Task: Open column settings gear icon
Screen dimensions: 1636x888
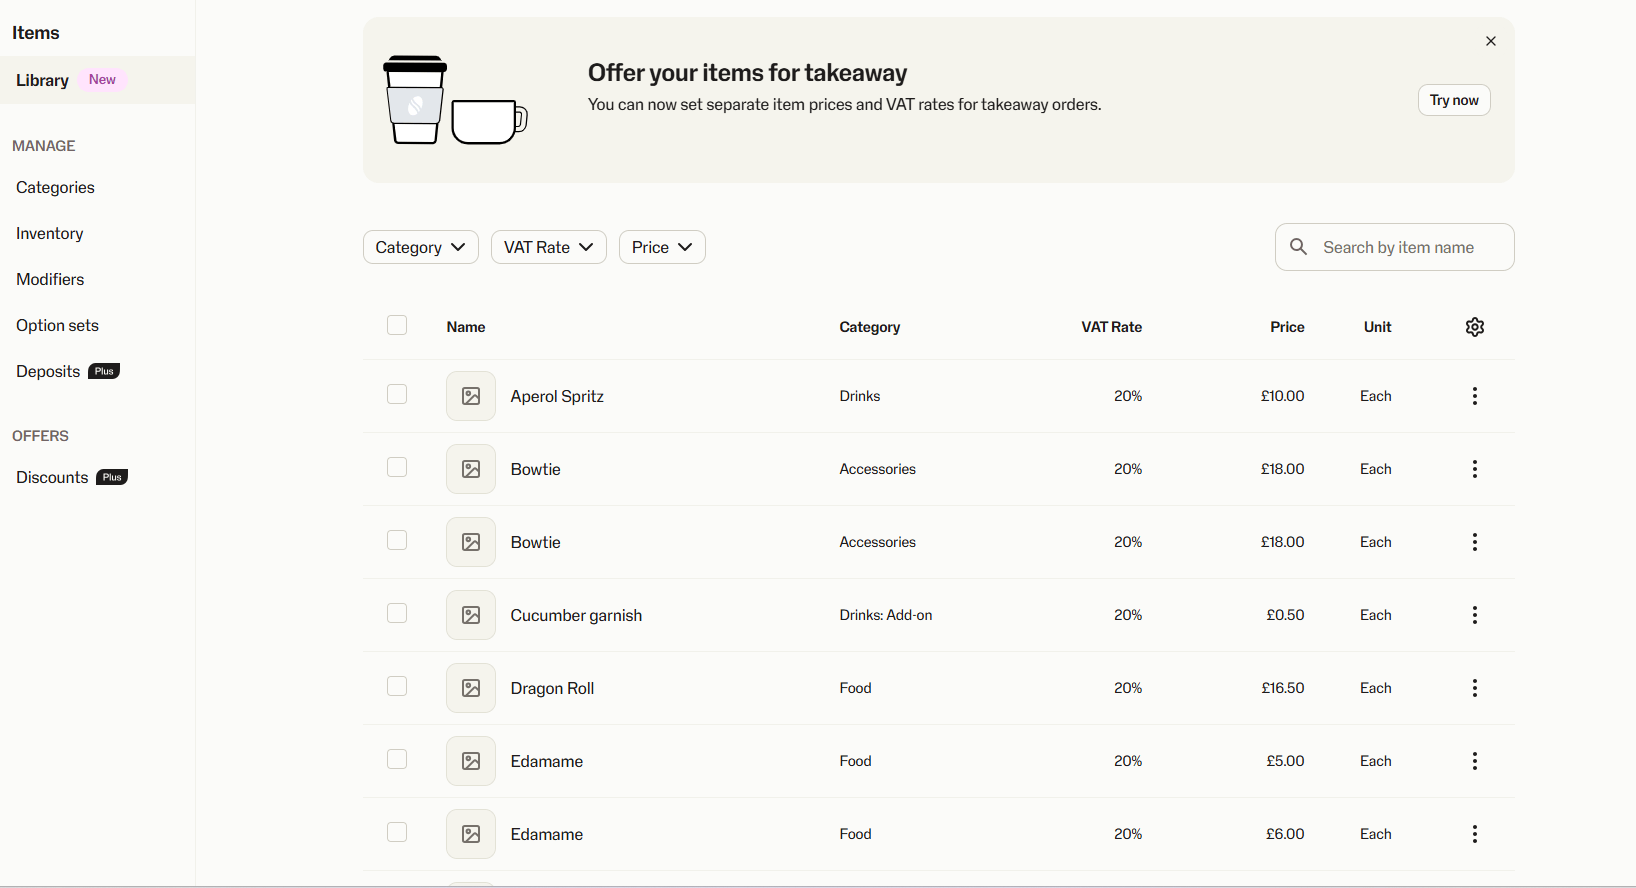Action: coord(1475,327)
